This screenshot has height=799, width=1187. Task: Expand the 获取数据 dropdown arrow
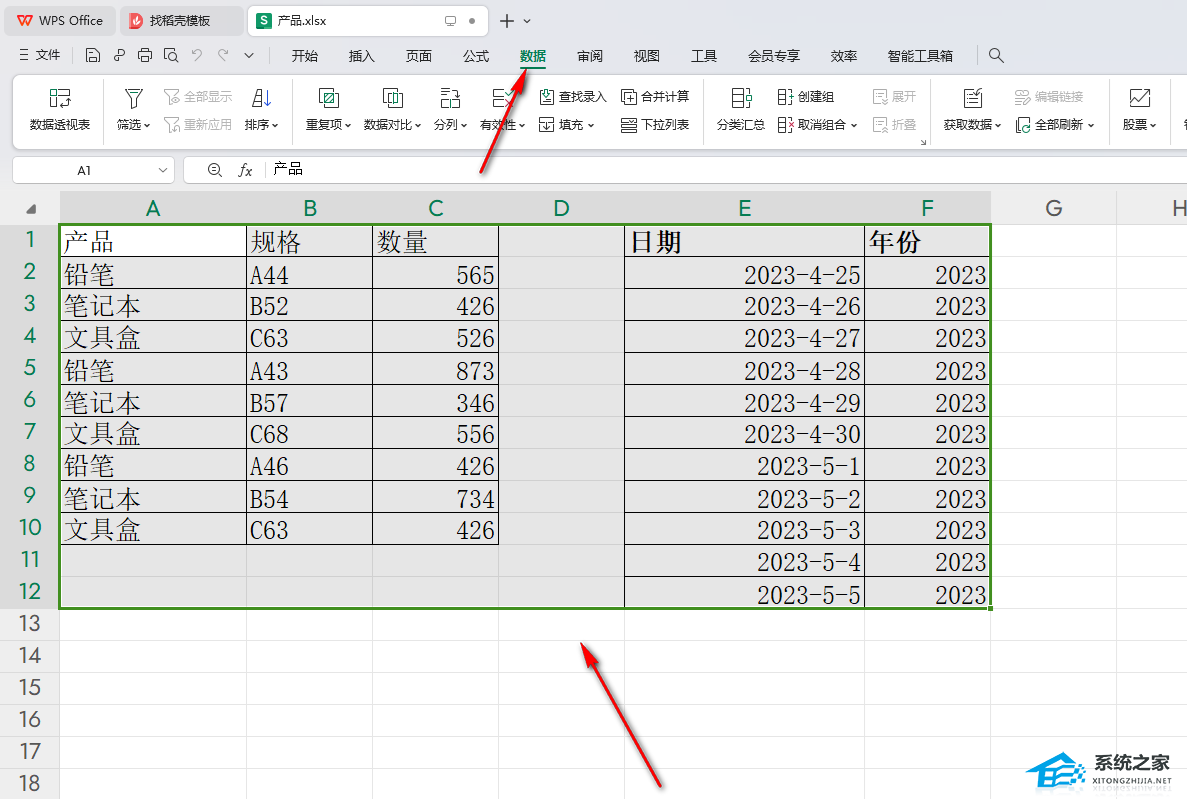[998, 125]
